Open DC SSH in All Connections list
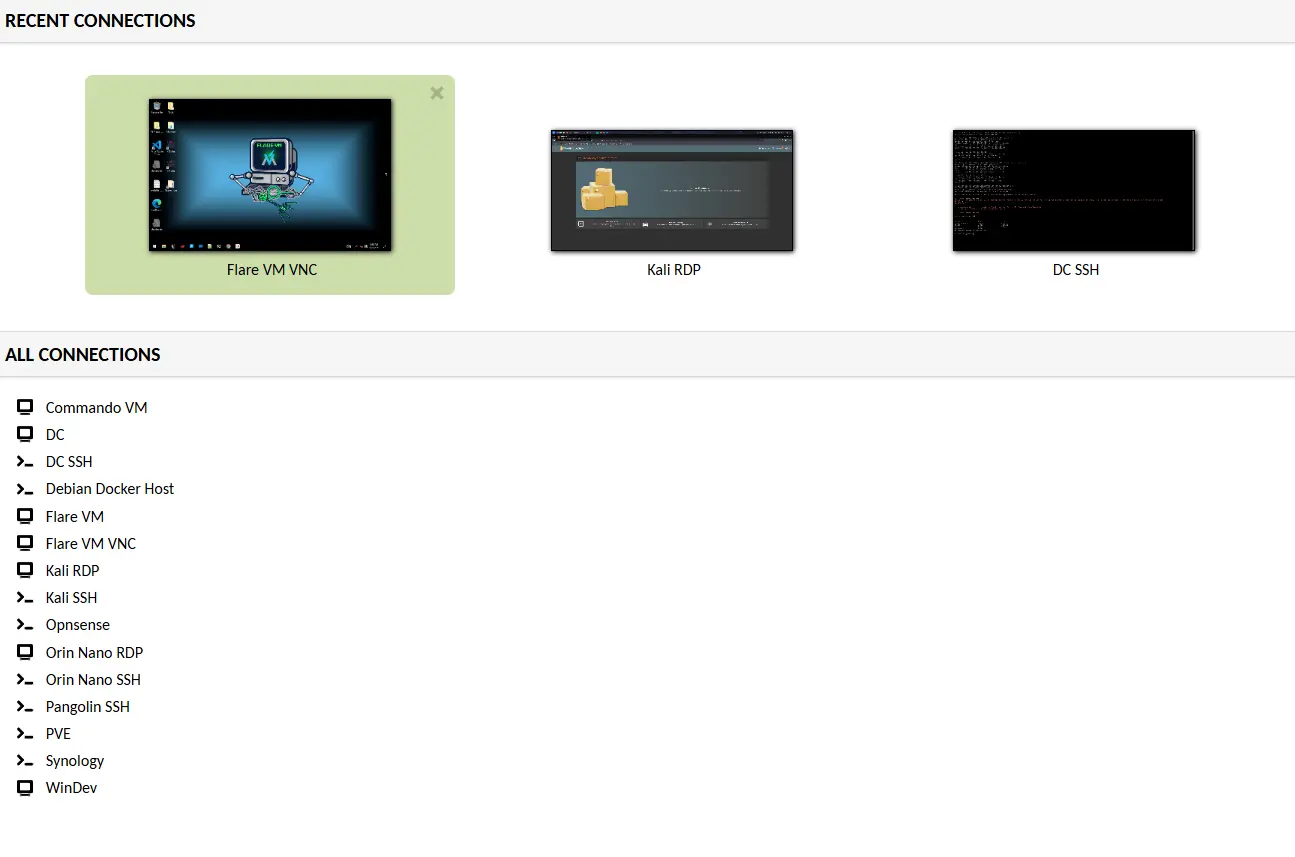Viewport: 1295px width, 857px height. pyautogui.click(x=69, y=462)
